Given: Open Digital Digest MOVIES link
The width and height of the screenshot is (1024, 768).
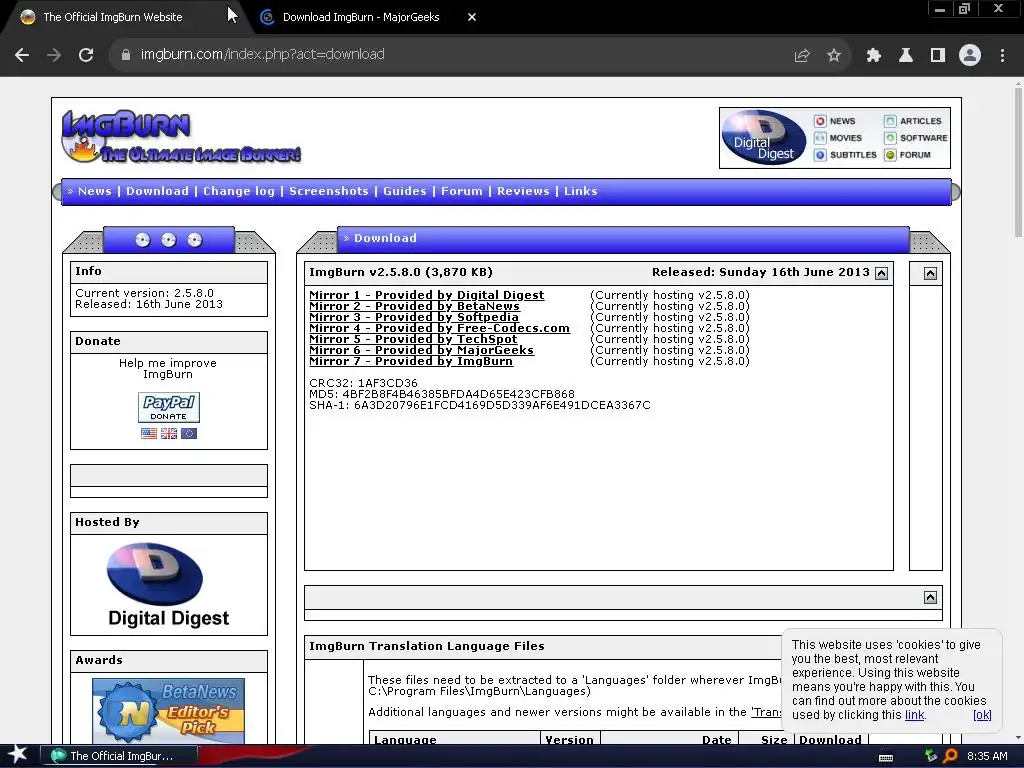Looking at the screenshot, I should tap(838, 138).
